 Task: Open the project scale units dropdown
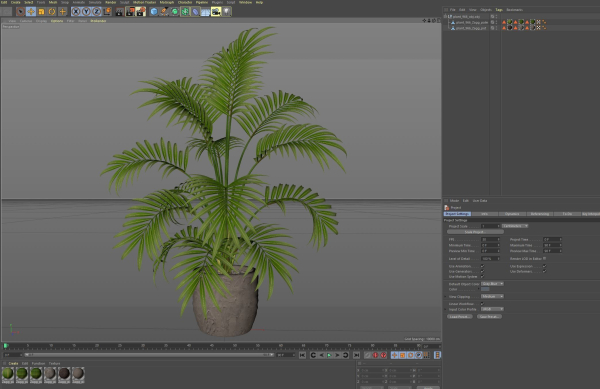point(515,226)
